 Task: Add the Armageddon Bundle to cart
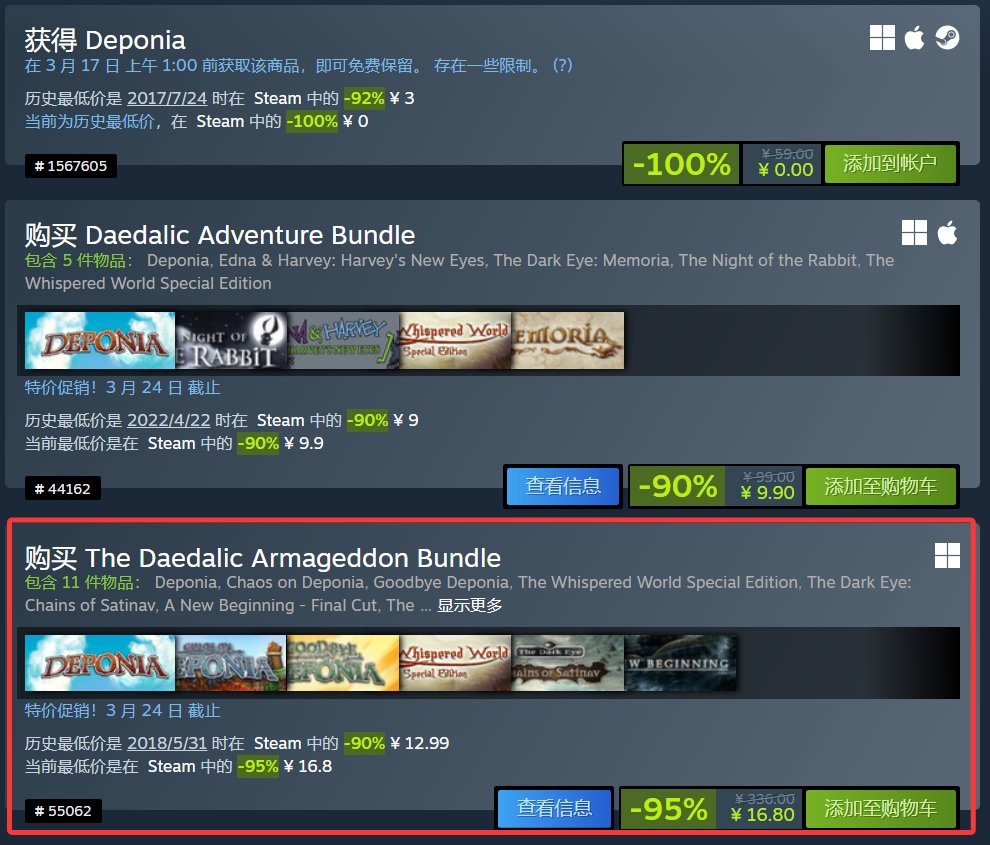tap(880, 808)
